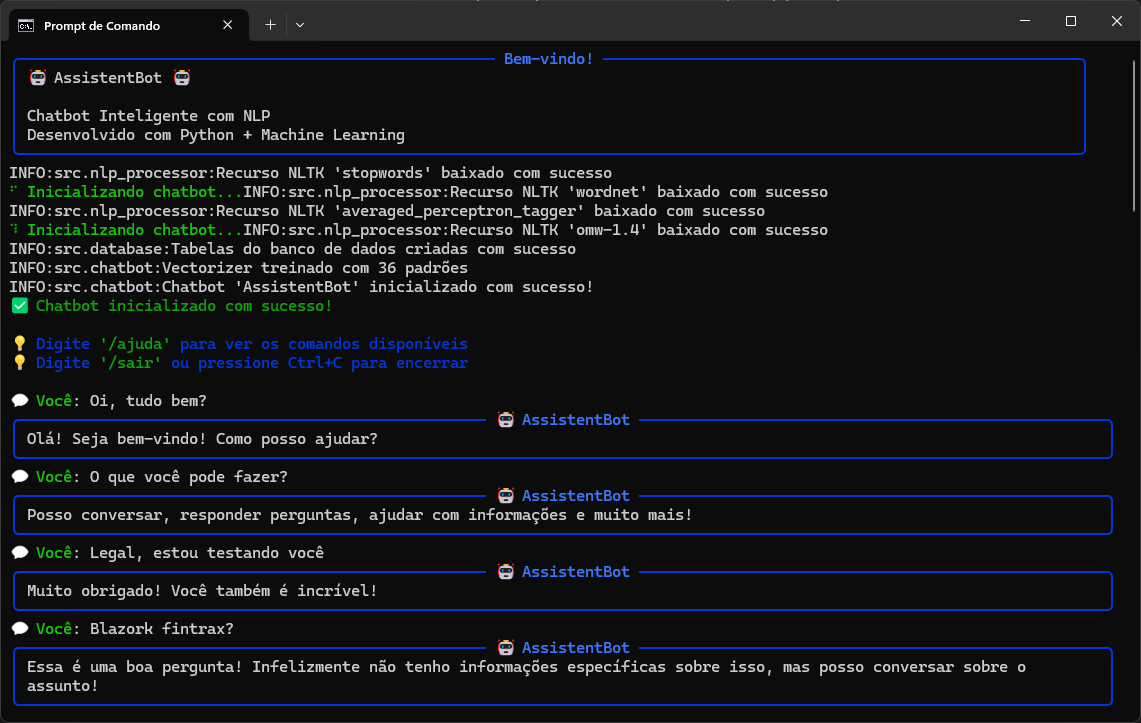
Task: Click robot icon above 'Olá! Seja bem-vindo!' reply
Action: point(506,420)
